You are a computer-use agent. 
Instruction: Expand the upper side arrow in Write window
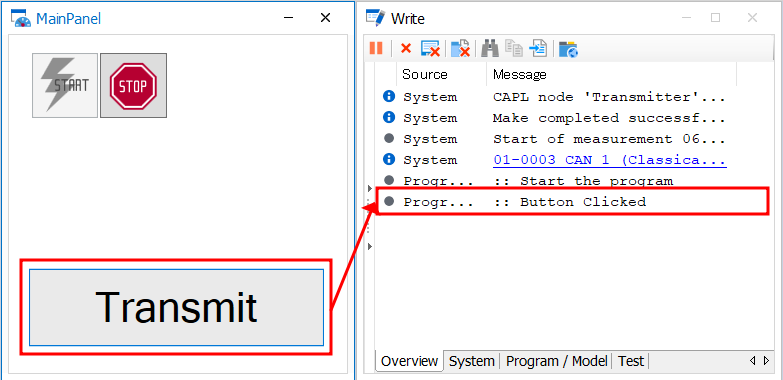point(370,189)
